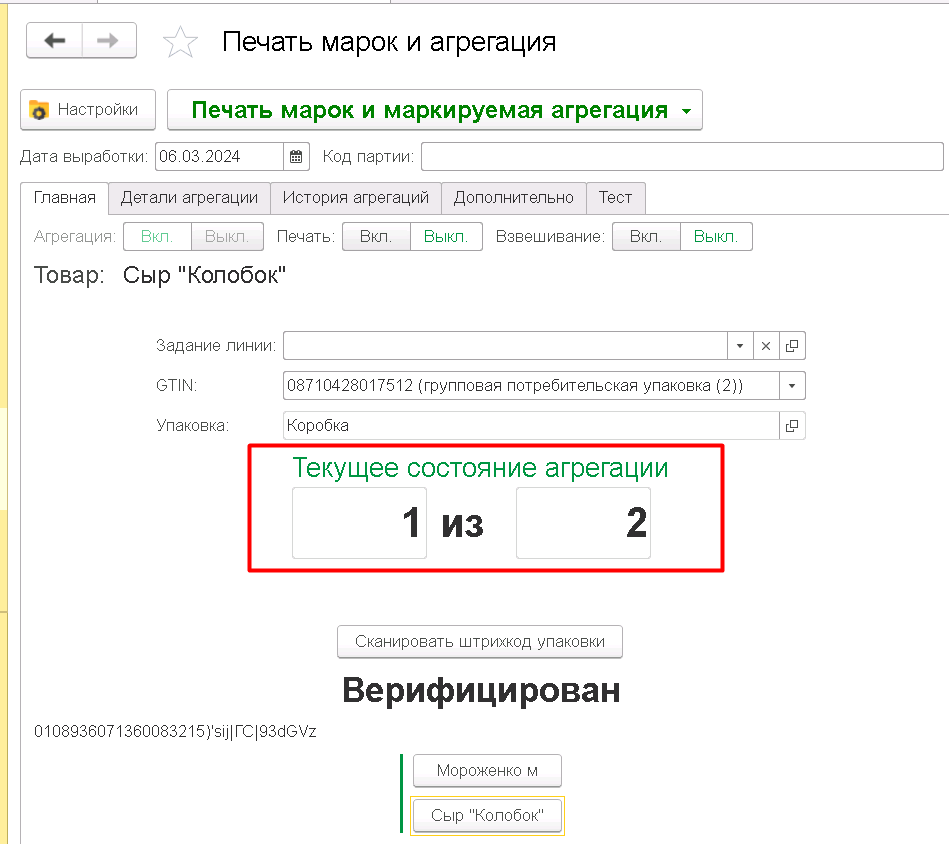949x844 pixels.
Task: Click the Упаковка field with Коробка
Action: click(x=531, y=426)
